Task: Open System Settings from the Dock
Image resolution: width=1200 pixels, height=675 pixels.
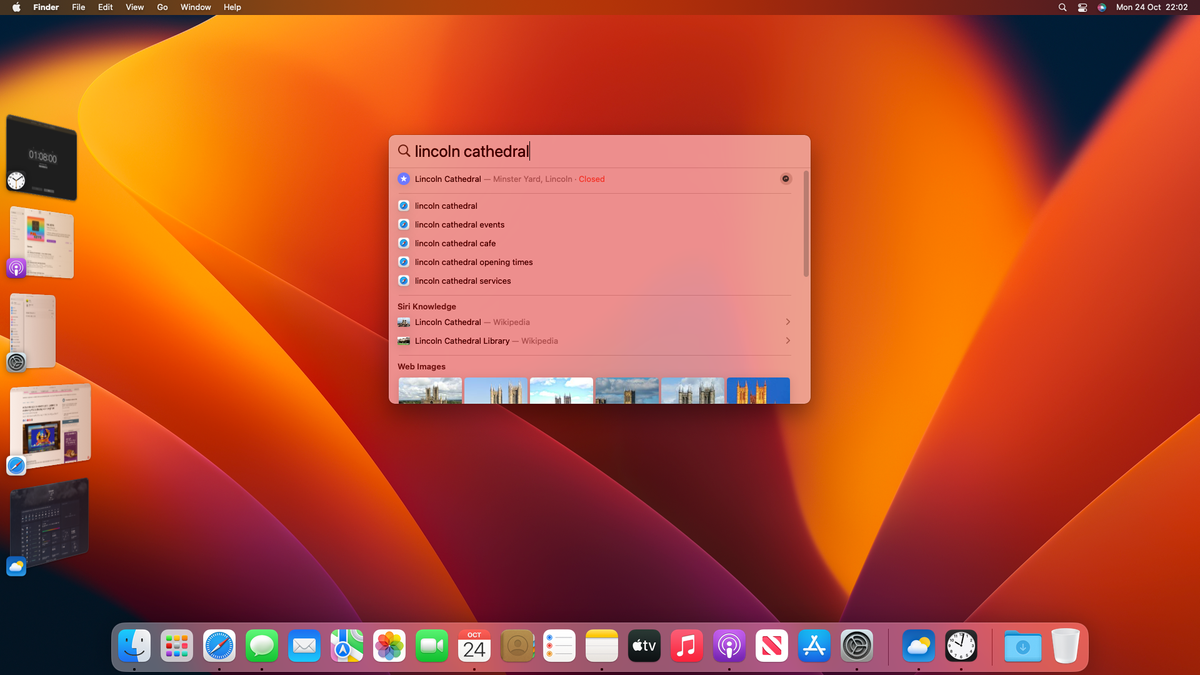Action: click(x=856, y=646)
